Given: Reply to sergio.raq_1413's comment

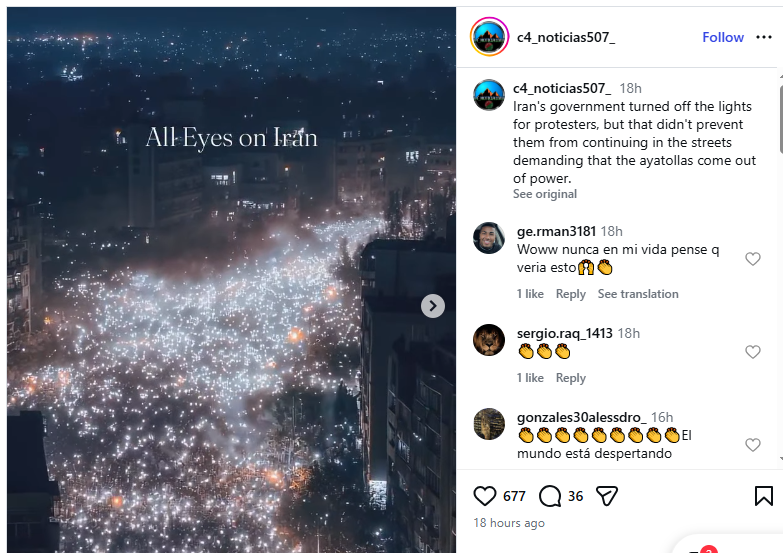Looking at the screenshot, I should [x=571, y=378].
